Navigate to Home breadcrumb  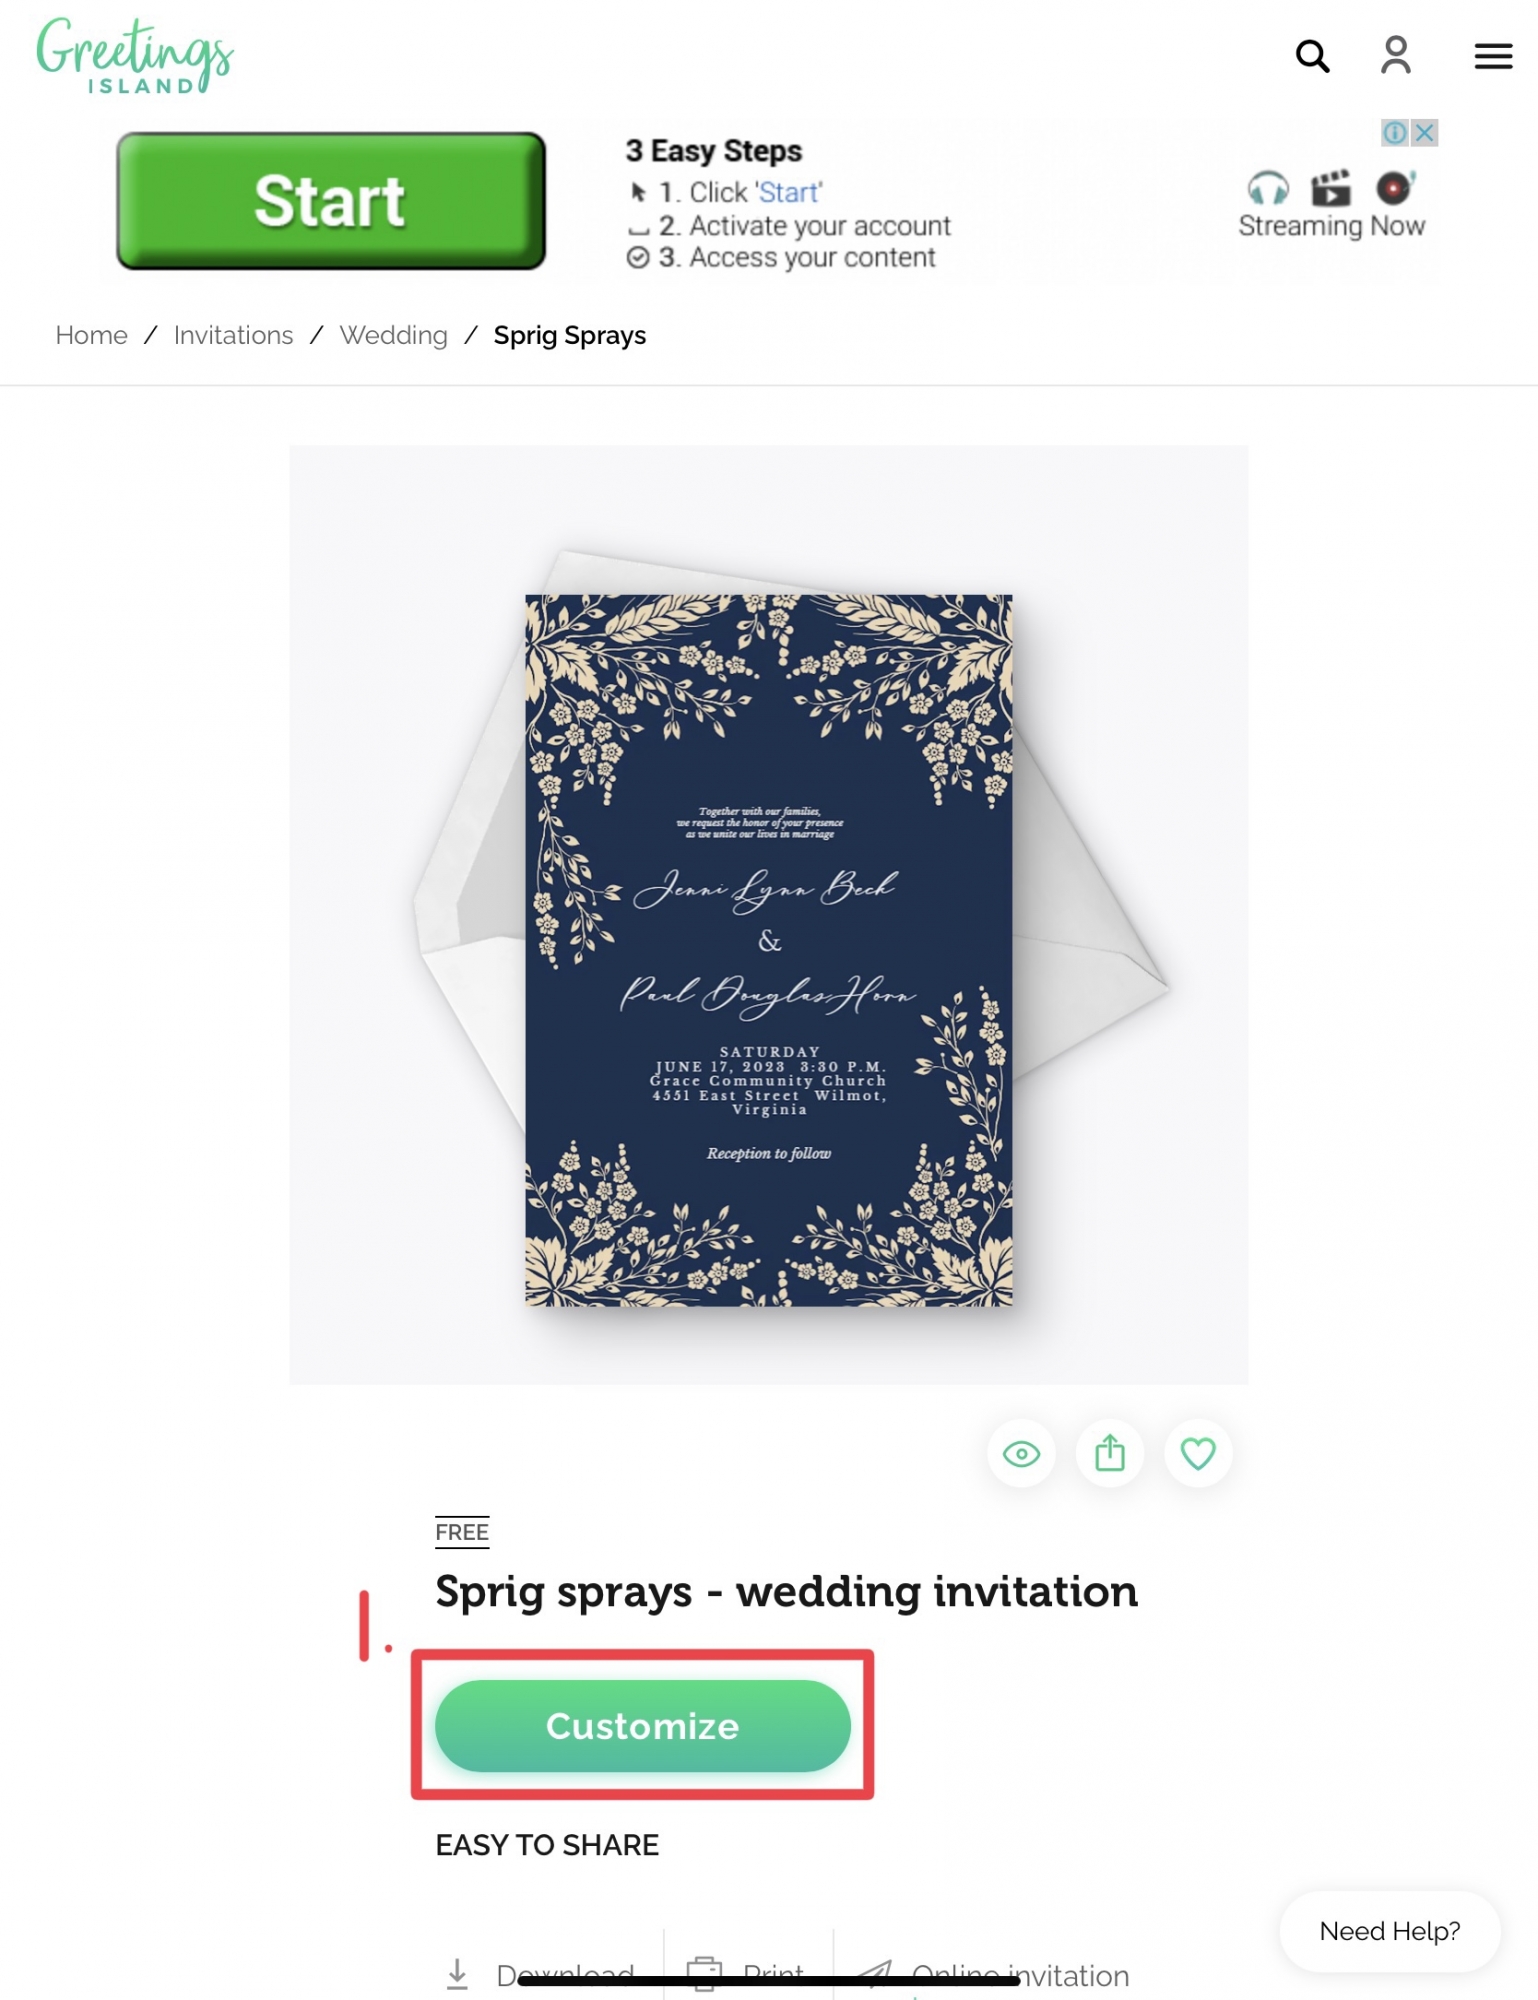[91, 335]
